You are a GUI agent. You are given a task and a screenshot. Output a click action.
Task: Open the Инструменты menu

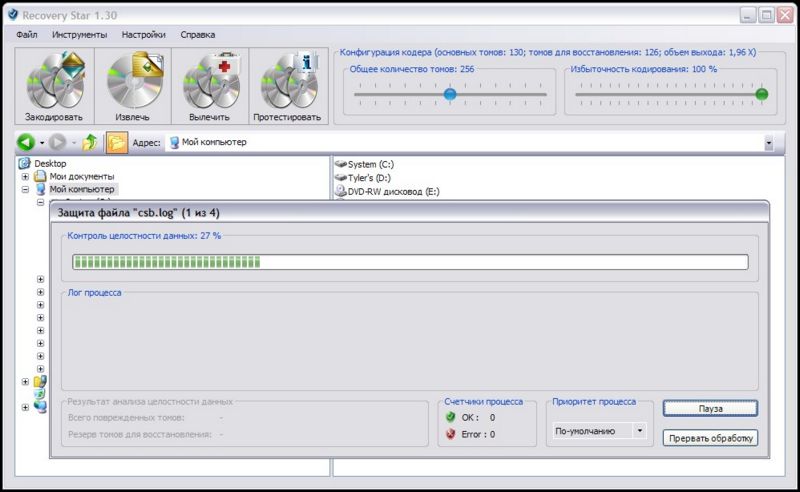point(80,35)
